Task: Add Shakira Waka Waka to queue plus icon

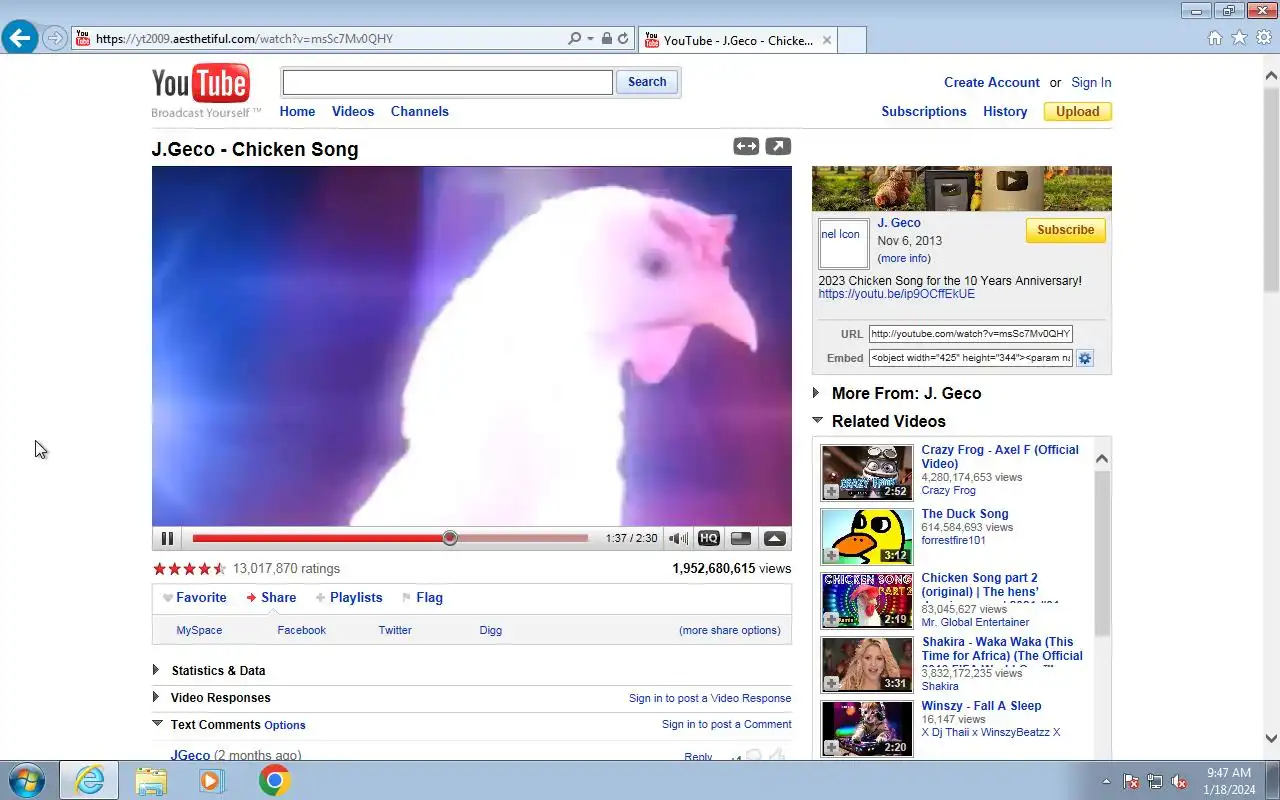Action: coord(831,683)
